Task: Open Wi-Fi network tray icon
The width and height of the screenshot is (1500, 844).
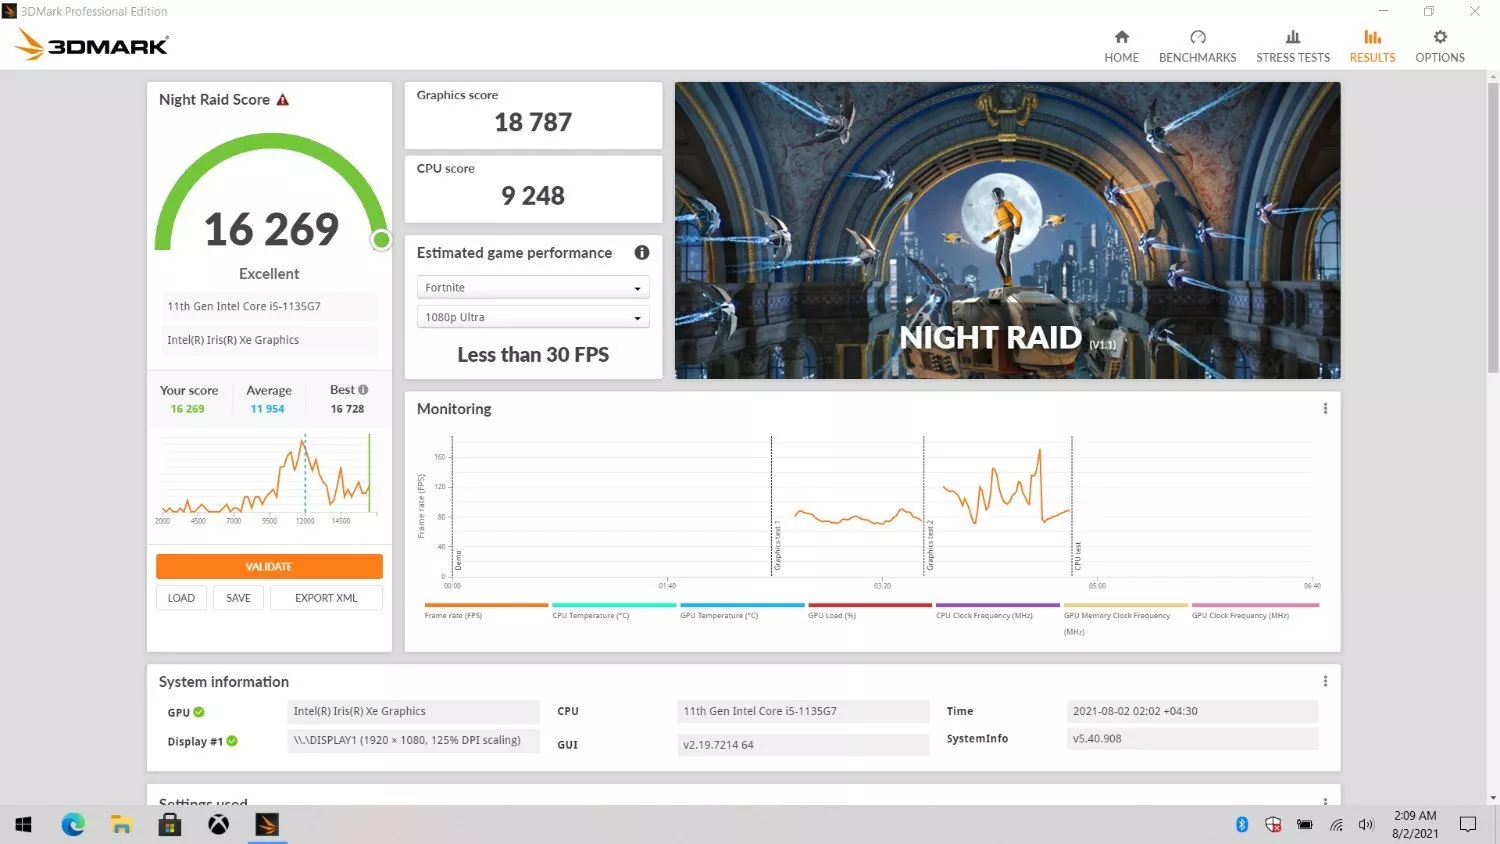Action: (1336, 825)
